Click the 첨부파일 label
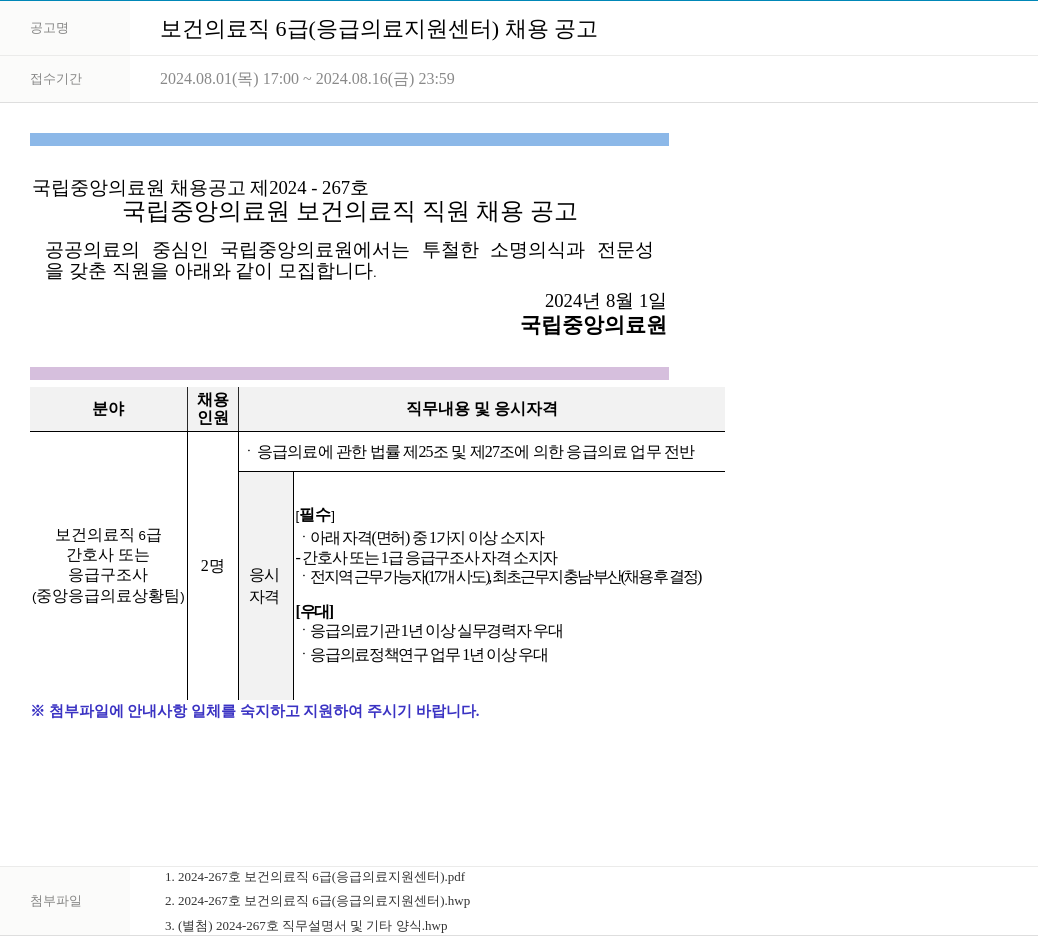 pos(56,901)
